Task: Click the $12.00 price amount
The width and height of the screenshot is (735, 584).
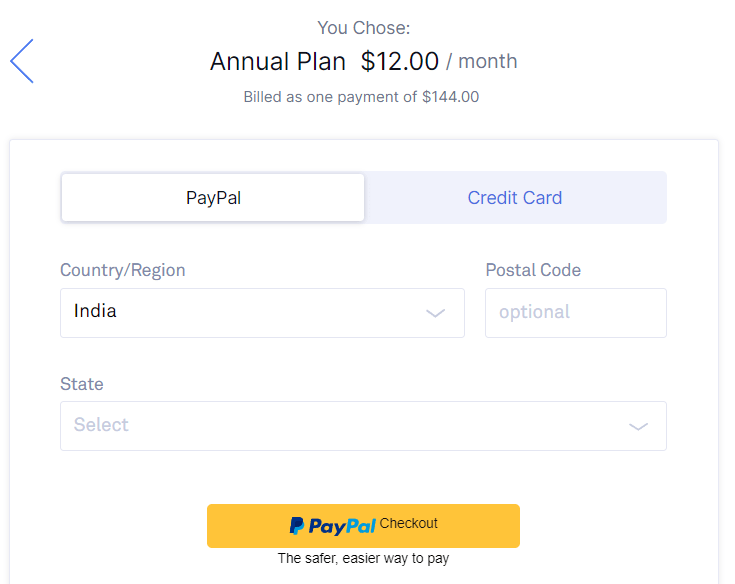Action: 399,61
